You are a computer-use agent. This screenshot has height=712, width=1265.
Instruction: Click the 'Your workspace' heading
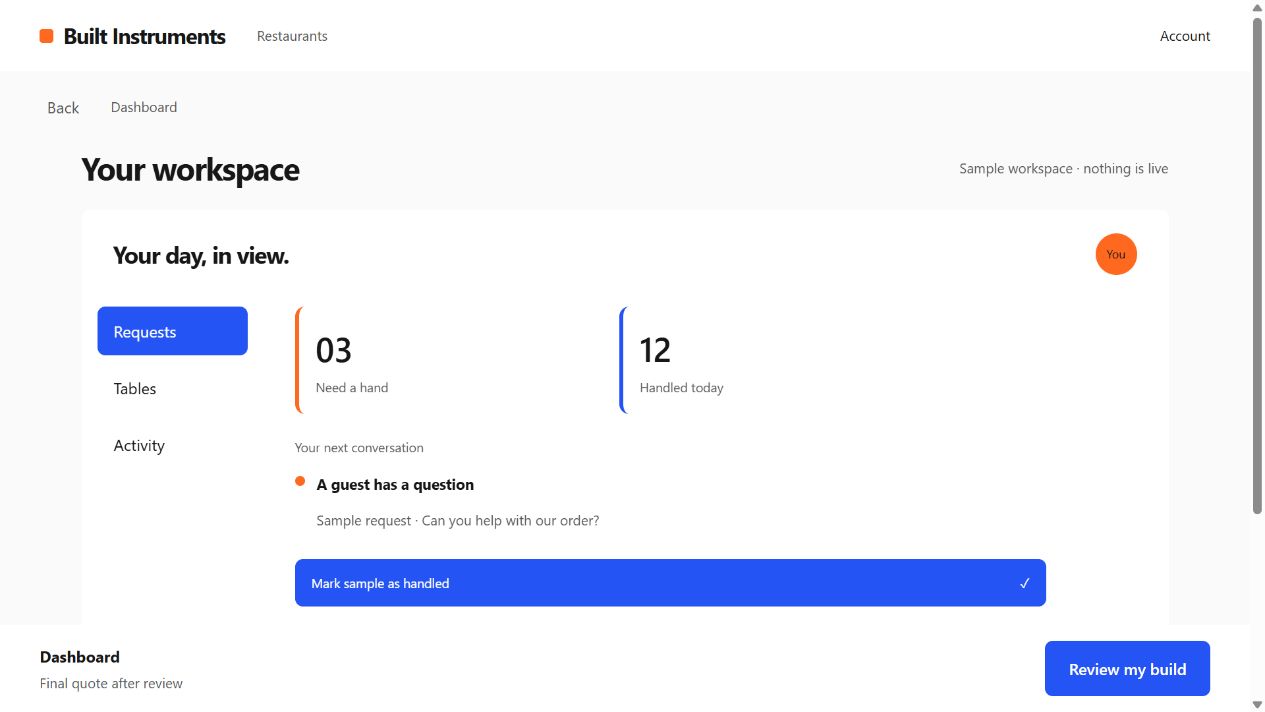pyautogui.click(x=190, y=169)
